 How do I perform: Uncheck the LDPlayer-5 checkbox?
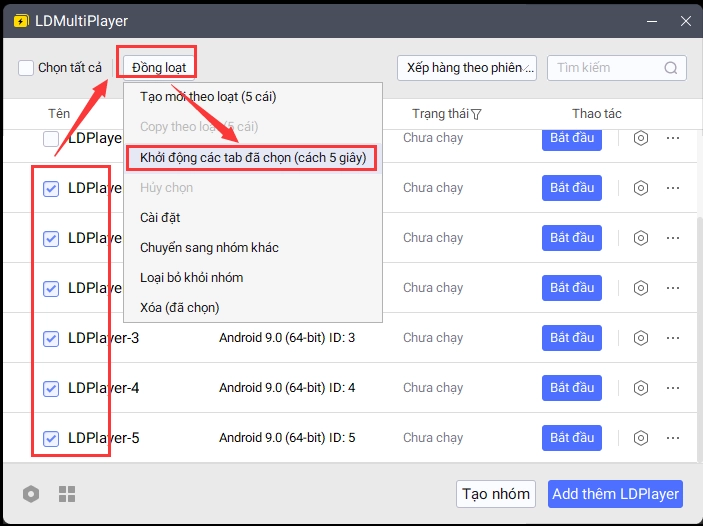[x=51, y=438]
